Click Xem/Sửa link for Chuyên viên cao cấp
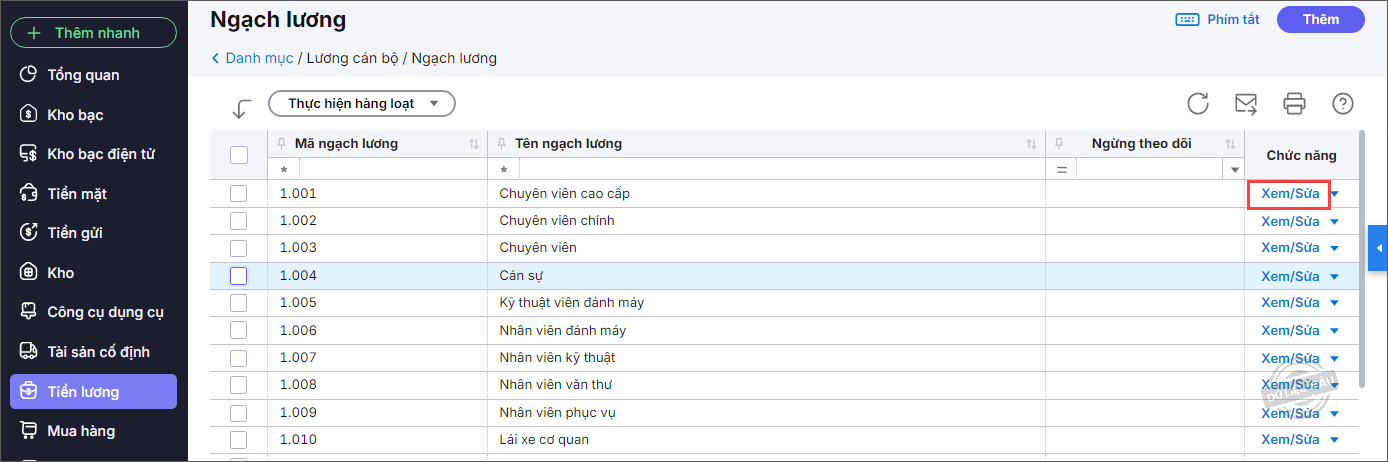Screen dimensions: 1388x462 point(1290,194)
